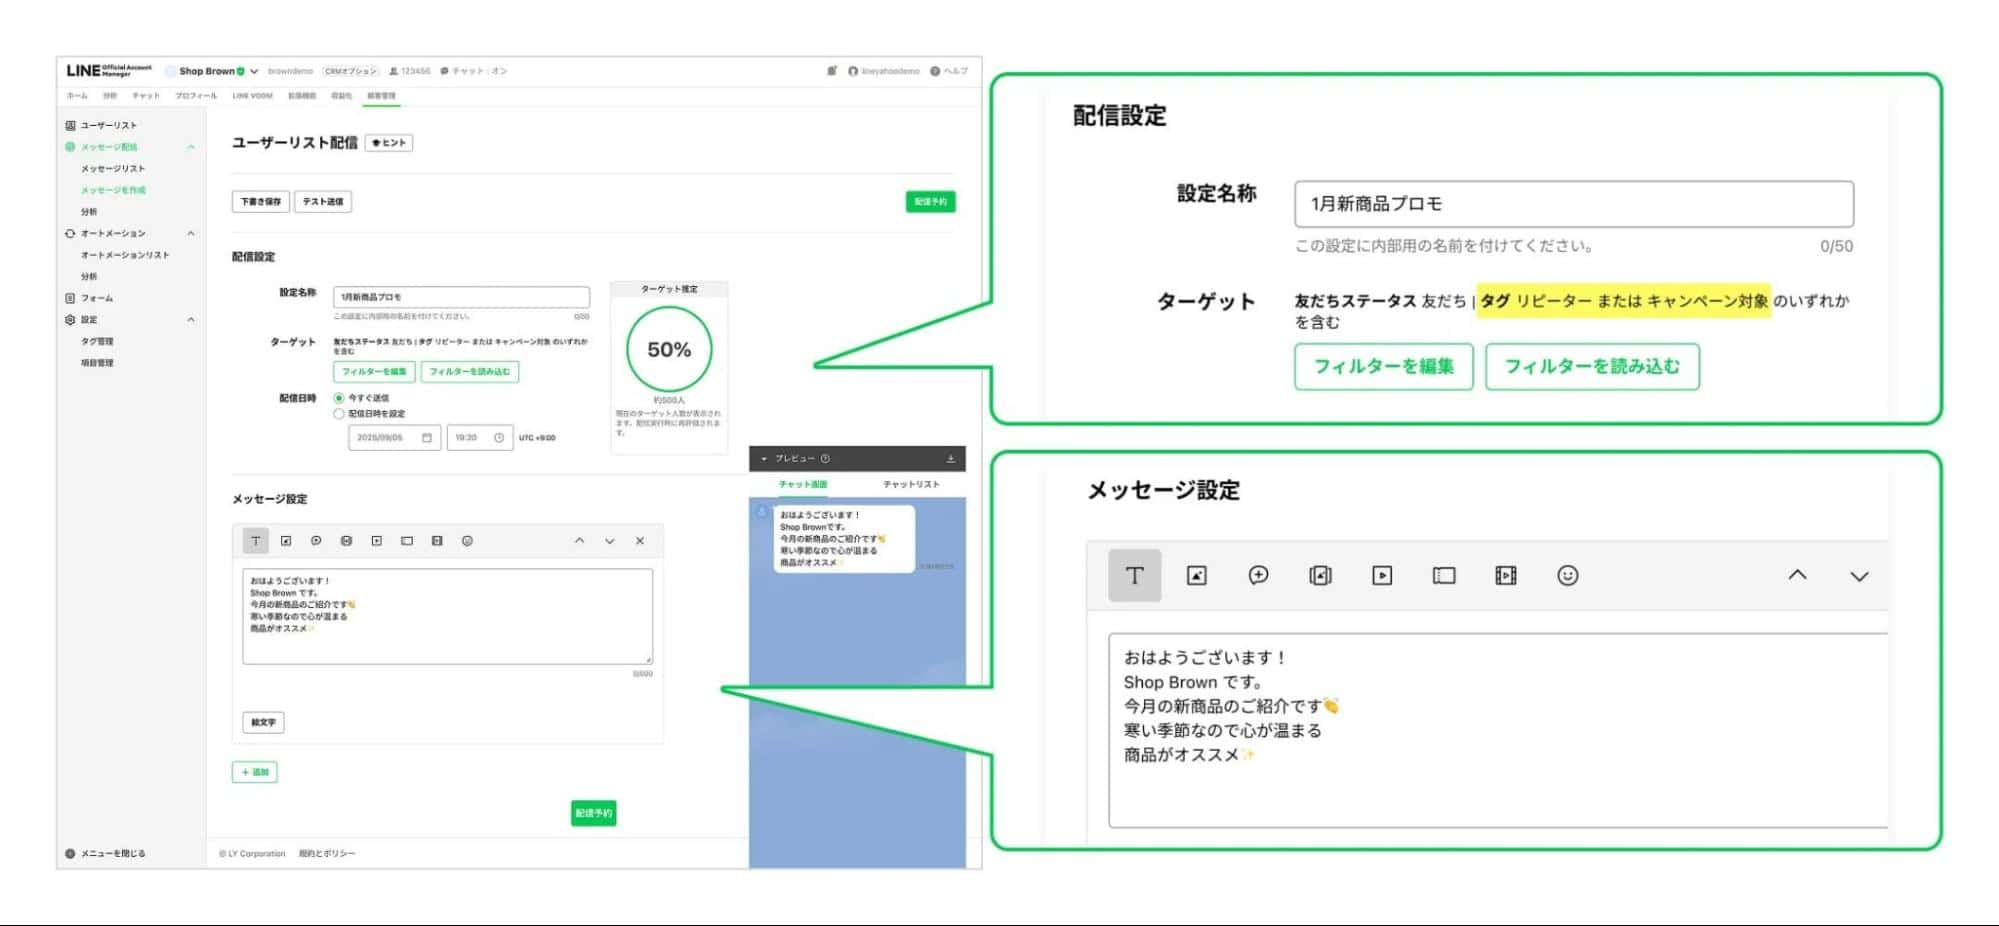Select the wide rectangle rich-message icon in main editor toolbar
Image resolution: width=1999 pixels, height=926 pixels.
pyautogui.click(x=407, y=541)
